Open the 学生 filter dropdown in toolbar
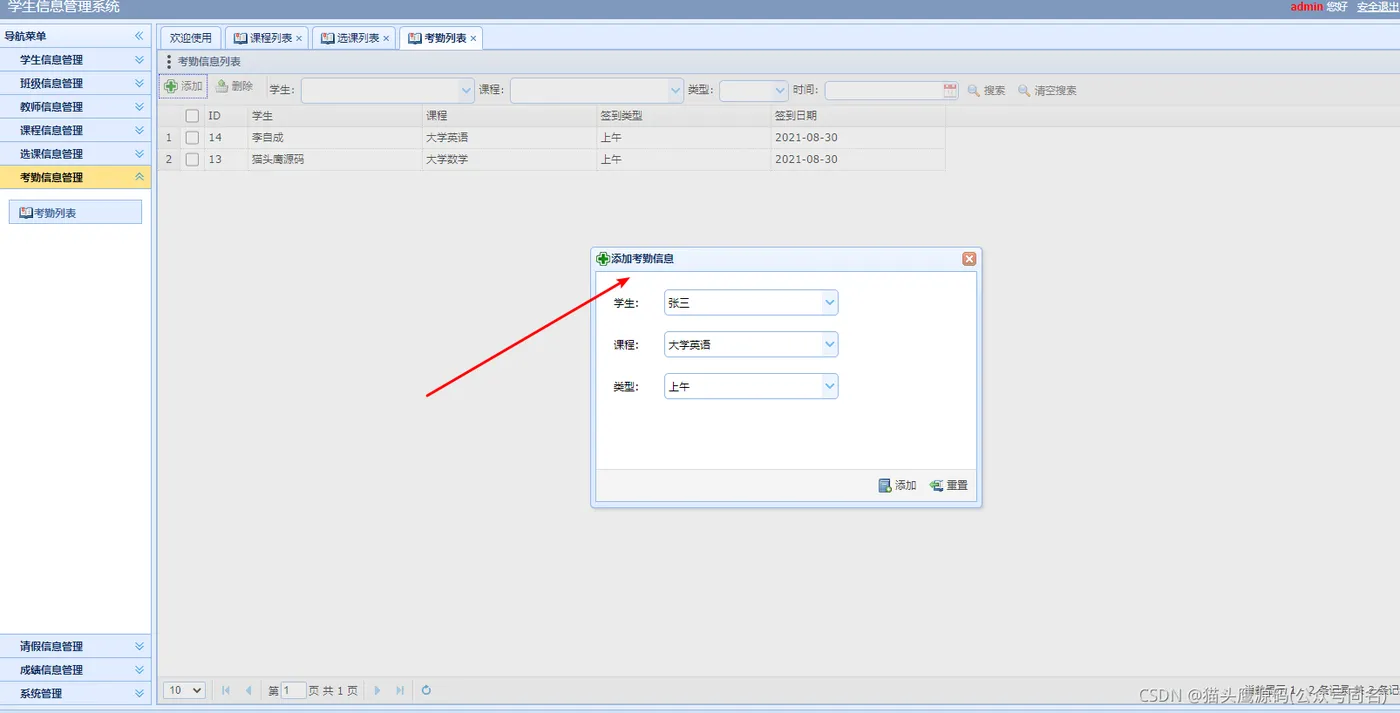Image resolution: width=1400 pixels, height=713 pixels. 466,90
